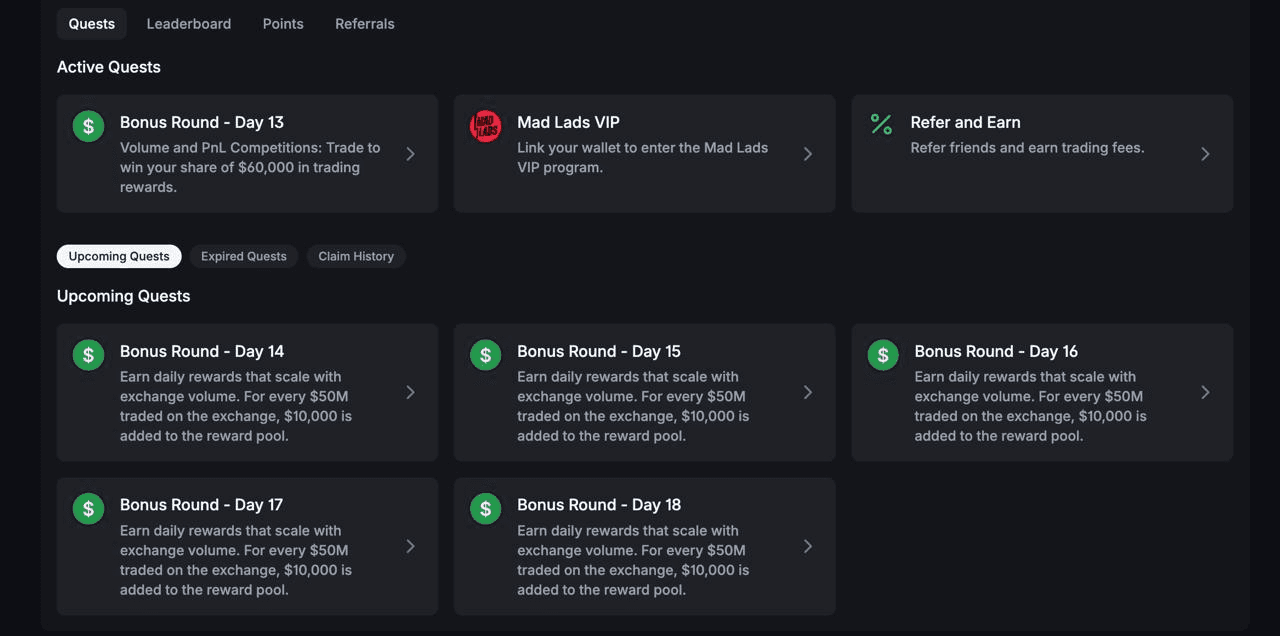Expand Bonus Round Day 13 with chevron arrow
The width and height of the screenshot is (1280, 636).
tap(411, 154)
